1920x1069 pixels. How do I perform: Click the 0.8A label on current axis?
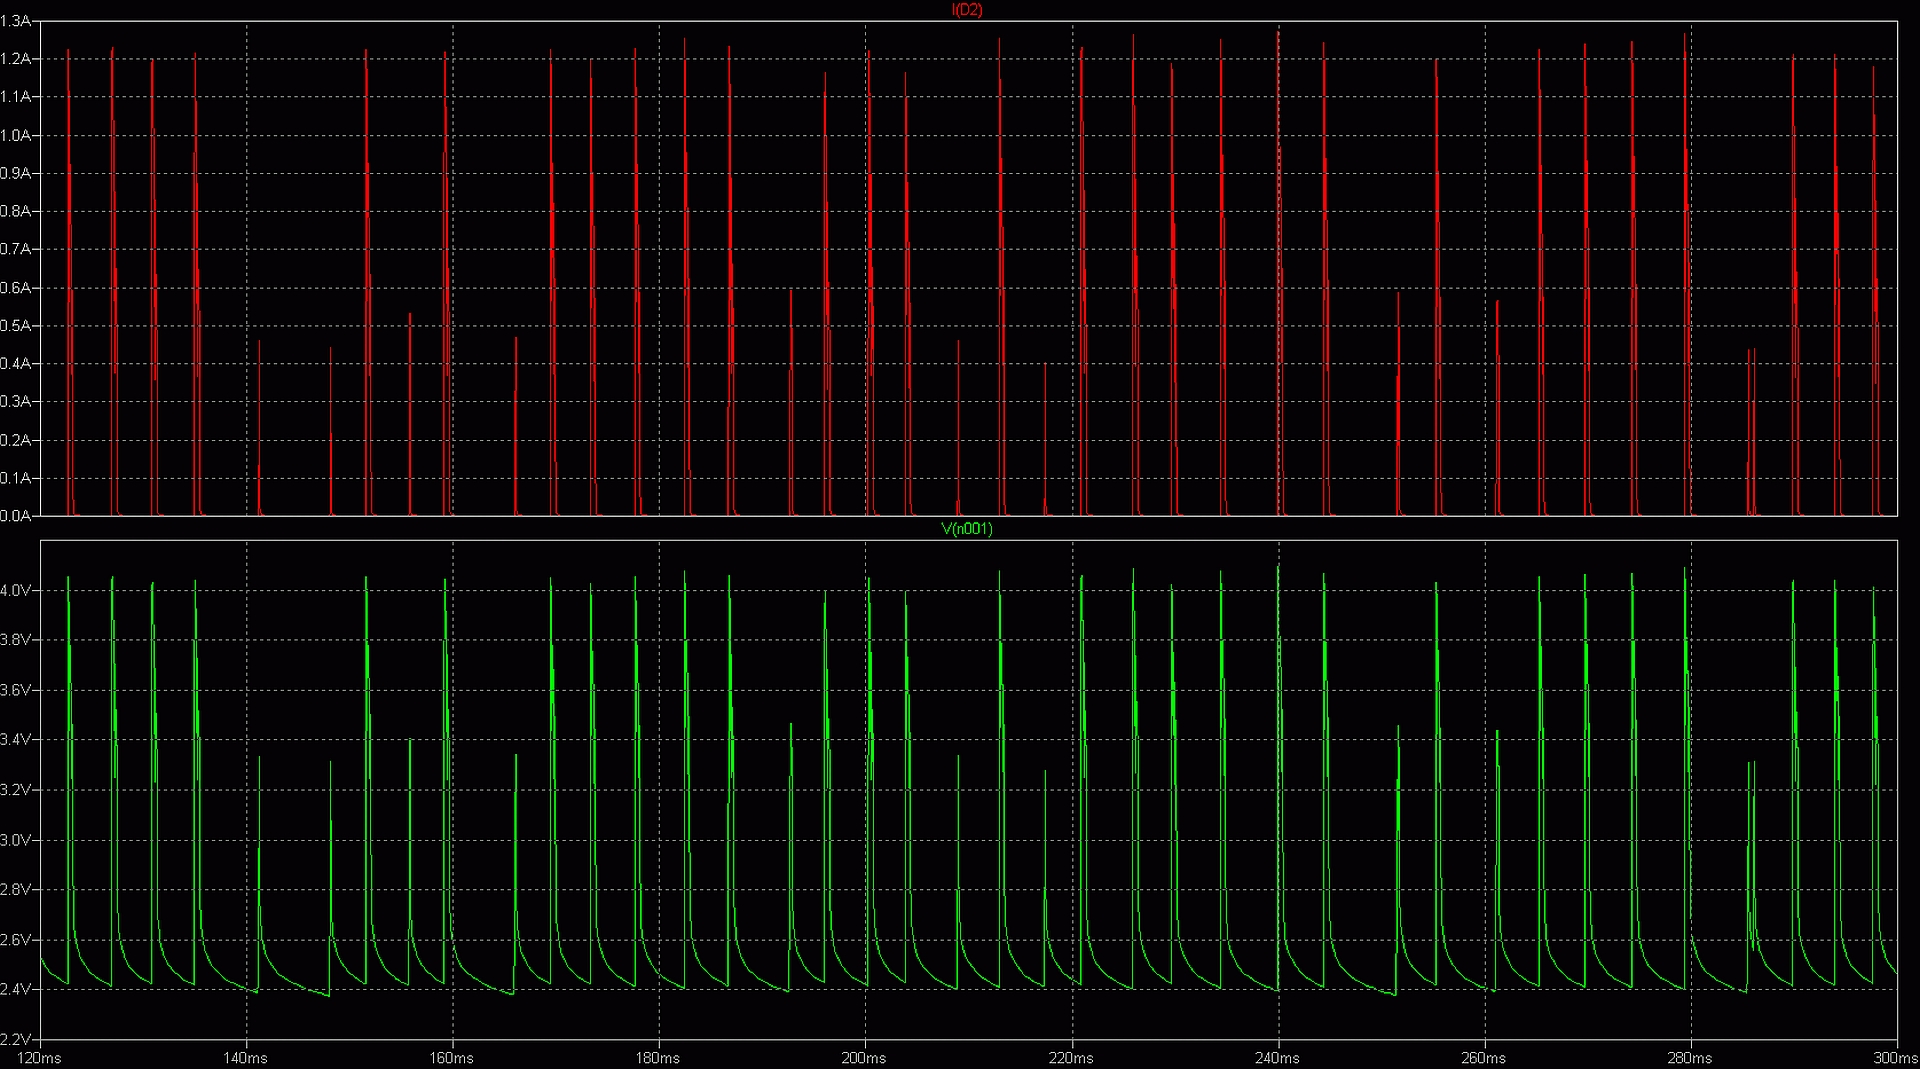[15, 211]
